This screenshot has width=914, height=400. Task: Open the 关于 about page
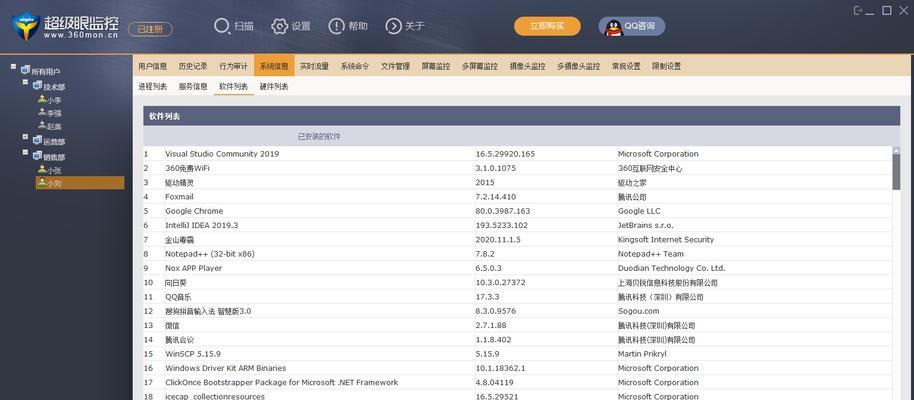coord(405,26)
